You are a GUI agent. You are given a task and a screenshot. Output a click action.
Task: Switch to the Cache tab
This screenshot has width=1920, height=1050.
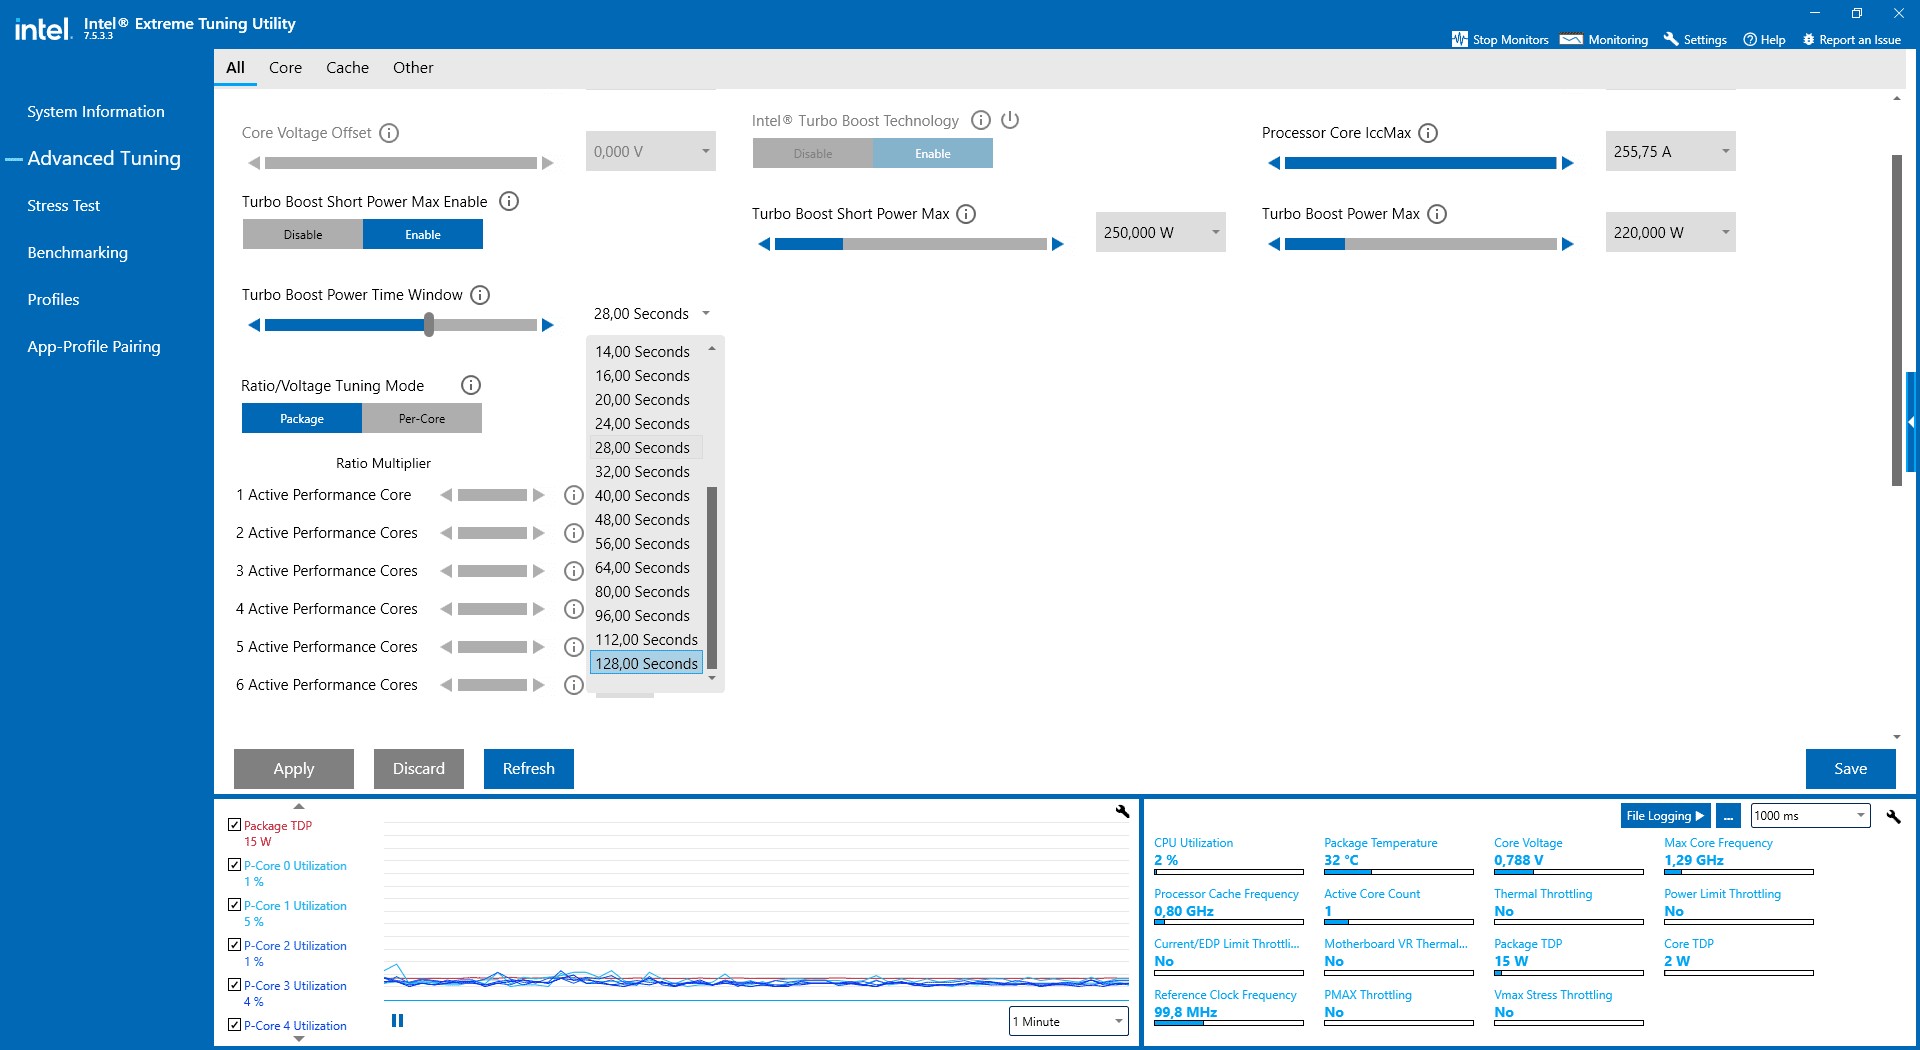coord(347,68)
